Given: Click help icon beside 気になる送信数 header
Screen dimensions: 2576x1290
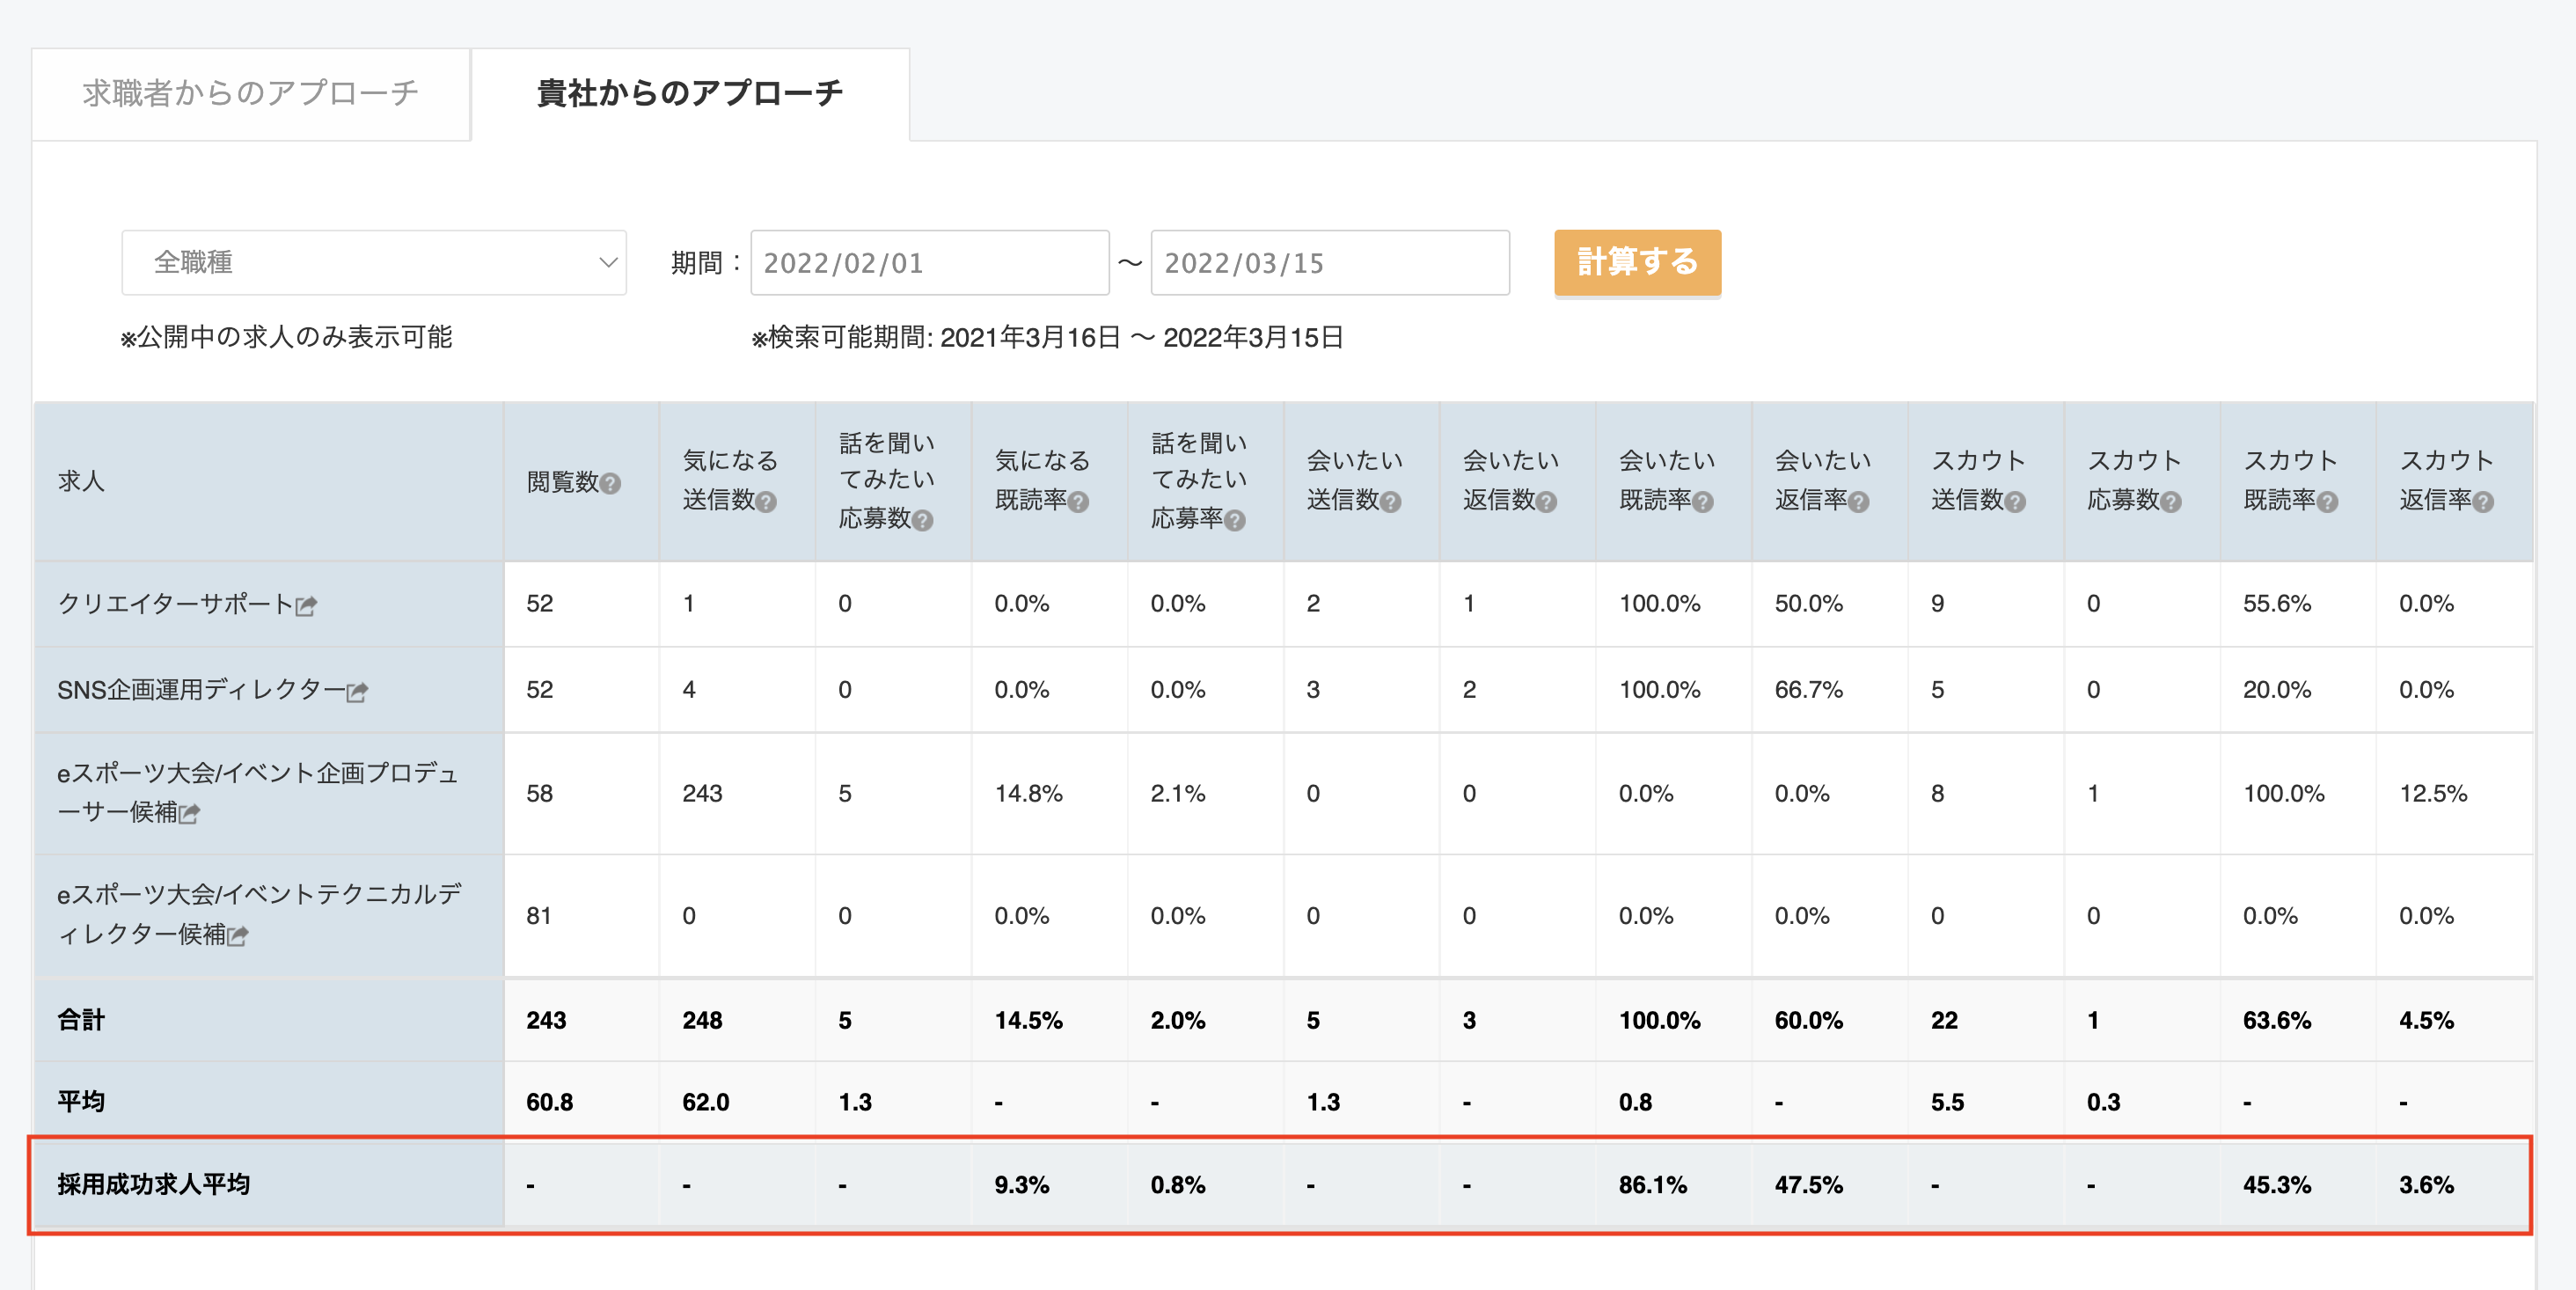Looking at the screenshot, I should point(766,502).
